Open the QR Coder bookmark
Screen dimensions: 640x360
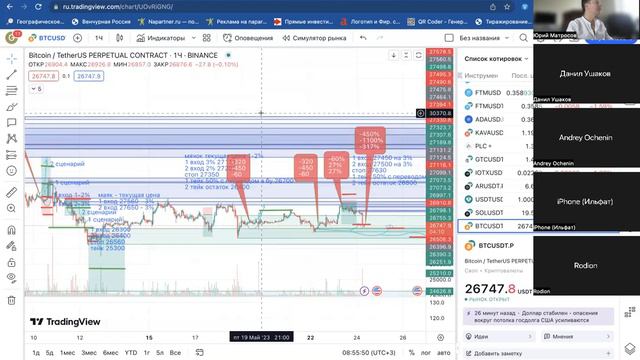point(438,22)
